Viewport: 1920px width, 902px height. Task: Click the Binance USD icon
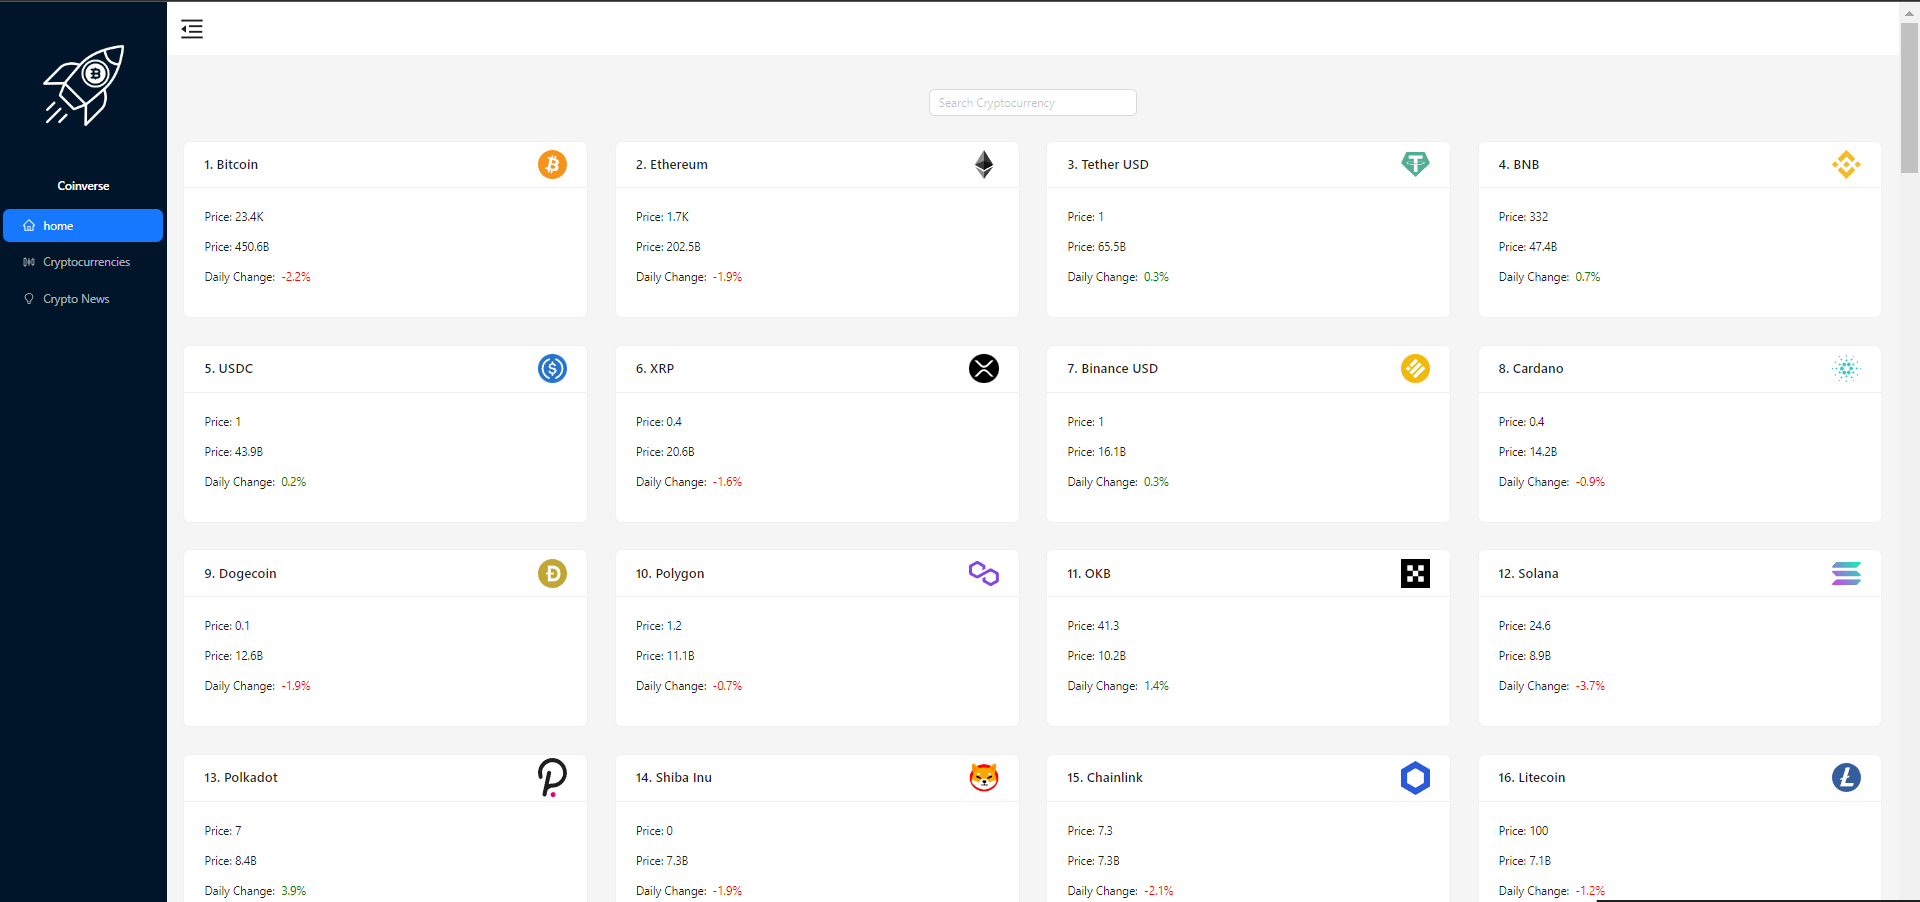(x=1415, y=369)
